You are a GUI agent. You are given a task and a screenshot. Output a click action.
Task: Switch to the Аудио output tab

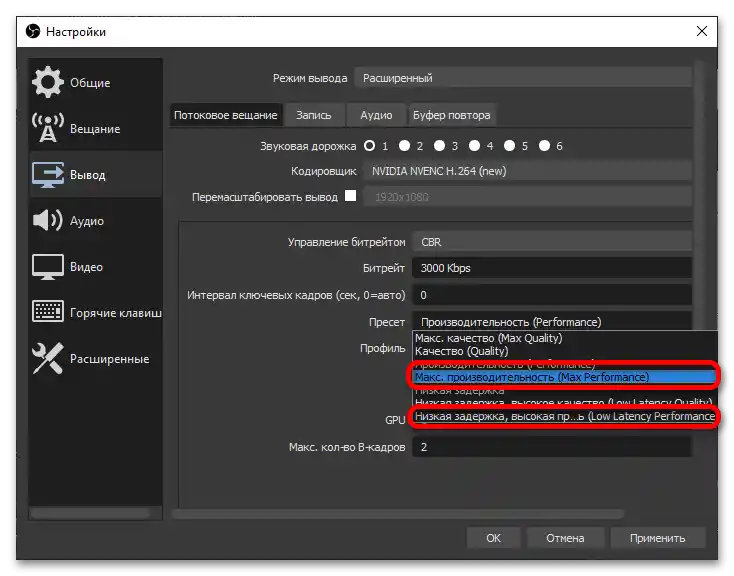pyautogui.click(x=376, y=115)
